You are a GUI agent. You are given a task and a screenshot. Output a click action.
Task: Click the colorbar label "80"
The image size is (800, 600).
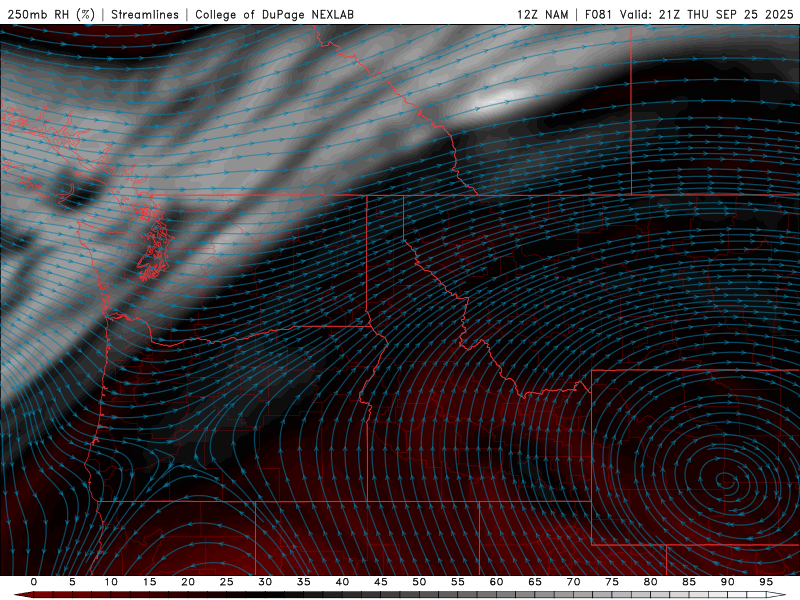click(x=650, y=582)
